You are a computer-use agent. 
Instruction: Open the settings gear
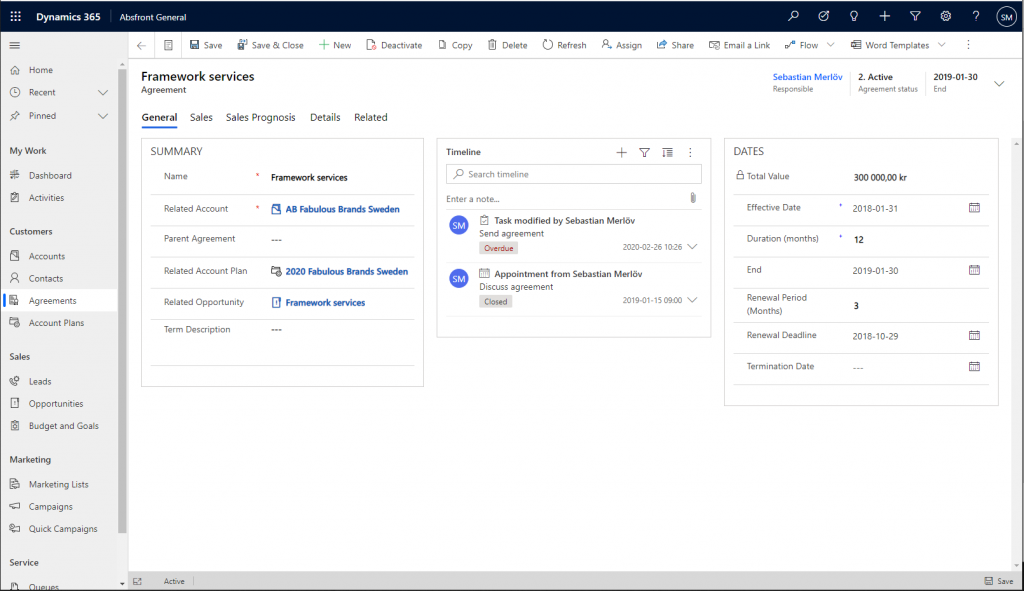[945, 16]
